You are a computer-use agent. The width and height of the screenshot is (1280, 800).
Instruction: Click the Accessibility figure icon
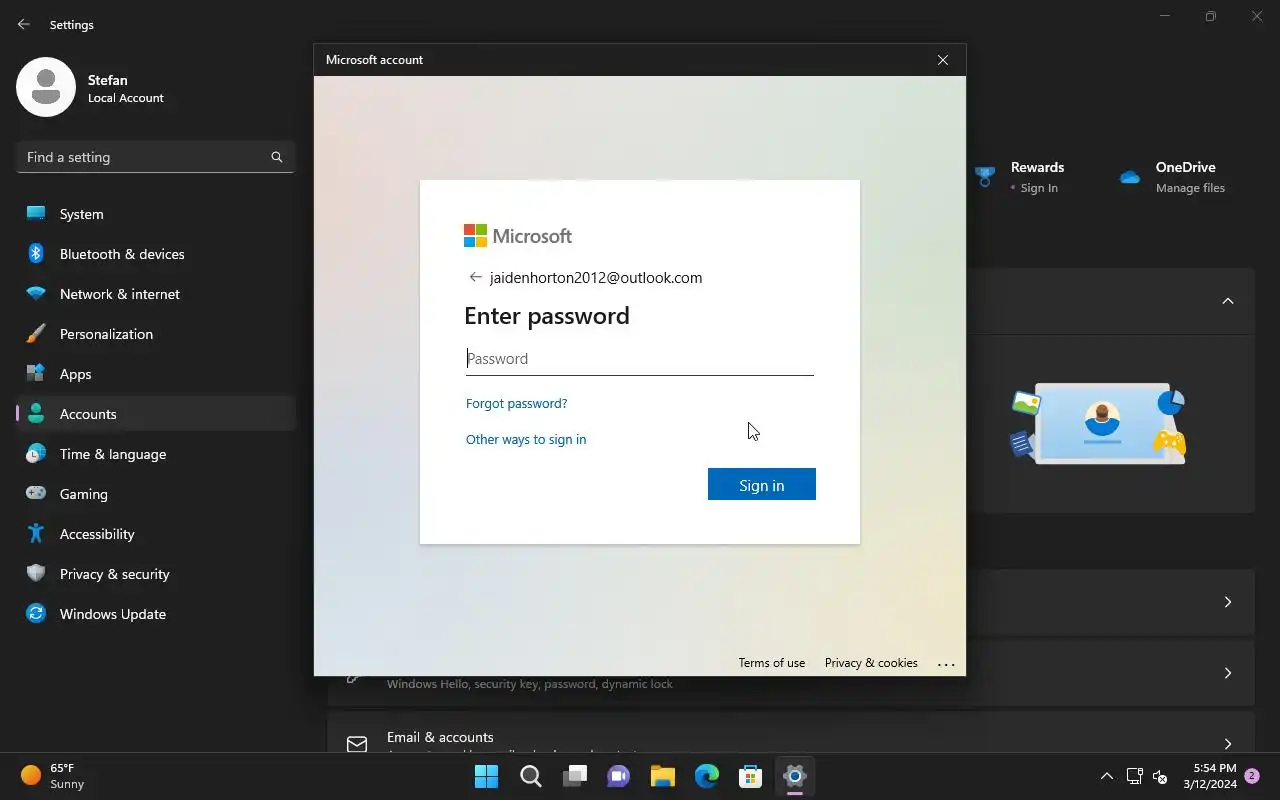coord(36,534)
